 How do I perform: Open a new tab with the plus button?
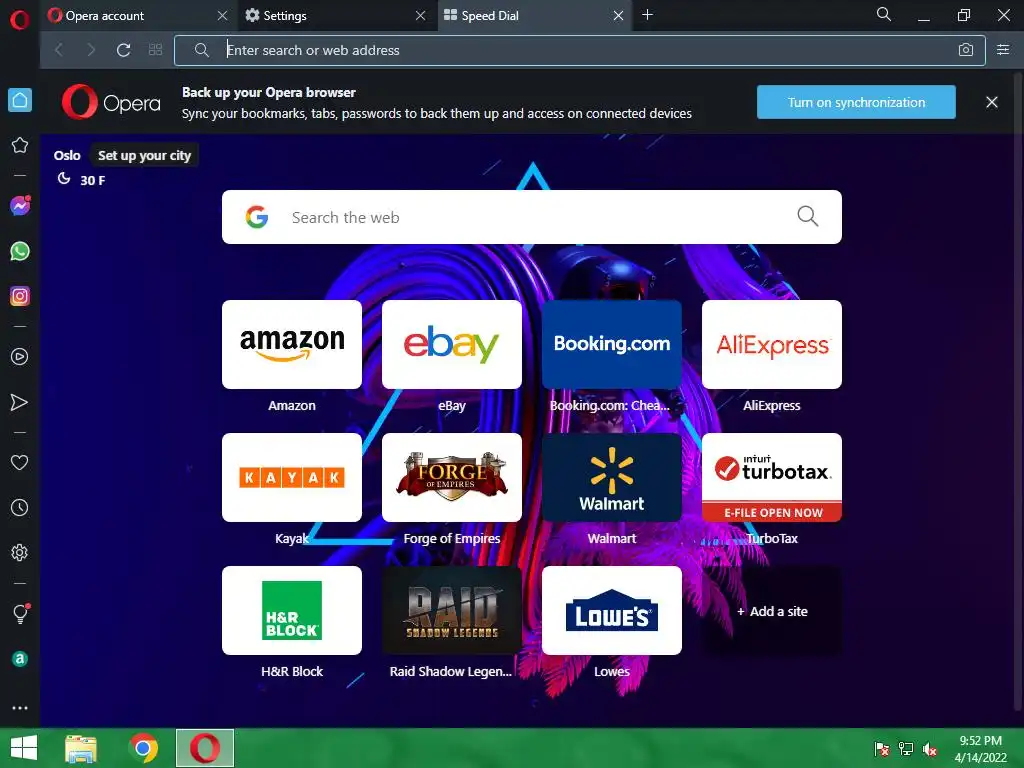647,14
